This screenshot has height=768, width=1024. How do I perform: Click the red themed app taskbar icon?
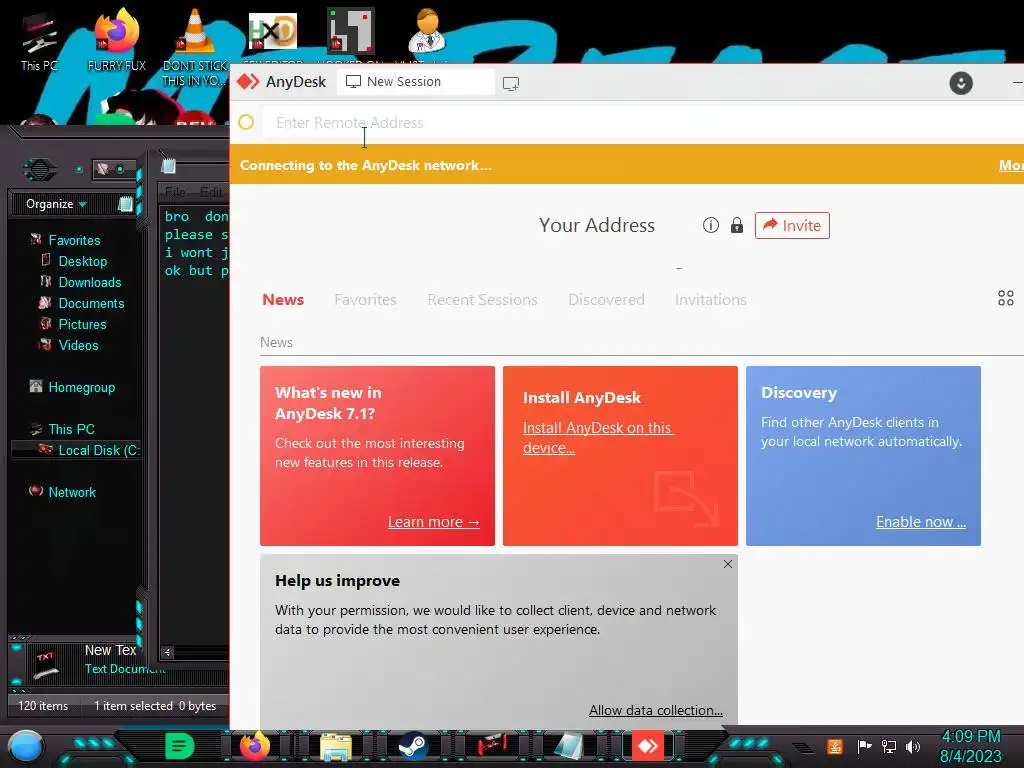tap(491, 746)
